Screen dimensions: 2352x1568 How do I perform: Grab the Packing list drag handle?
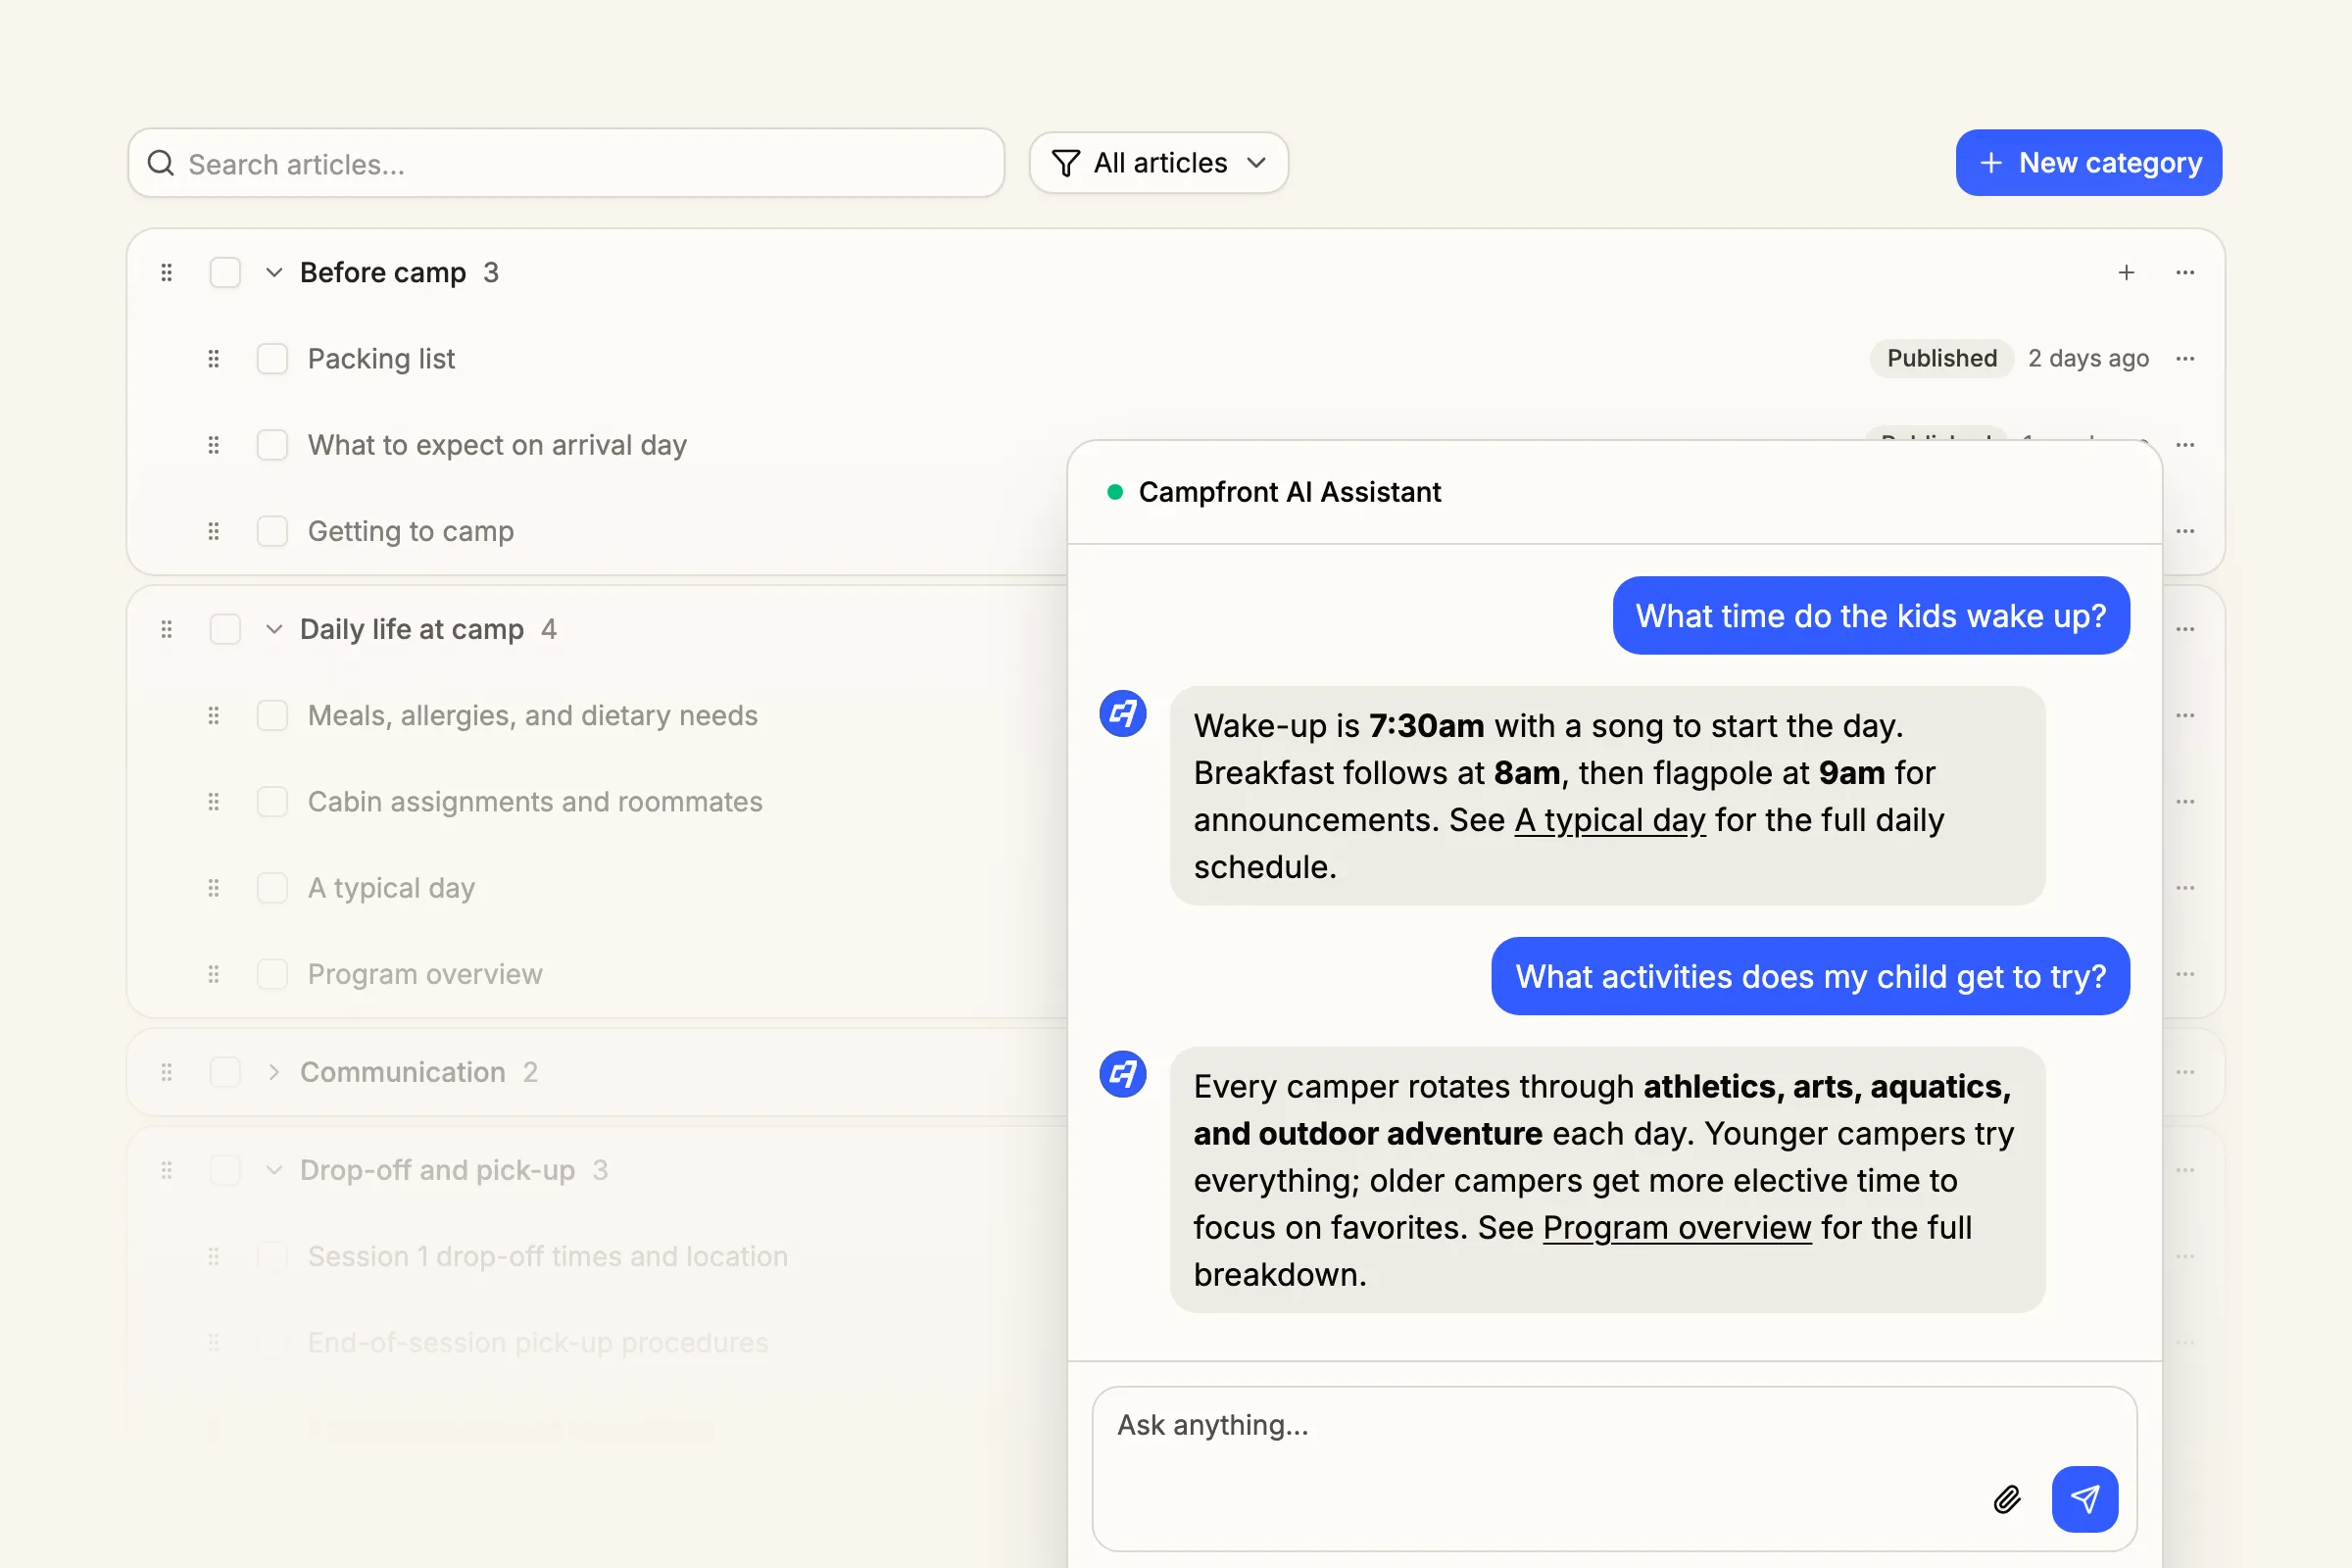pyautogui.click(x=213, y=358)
